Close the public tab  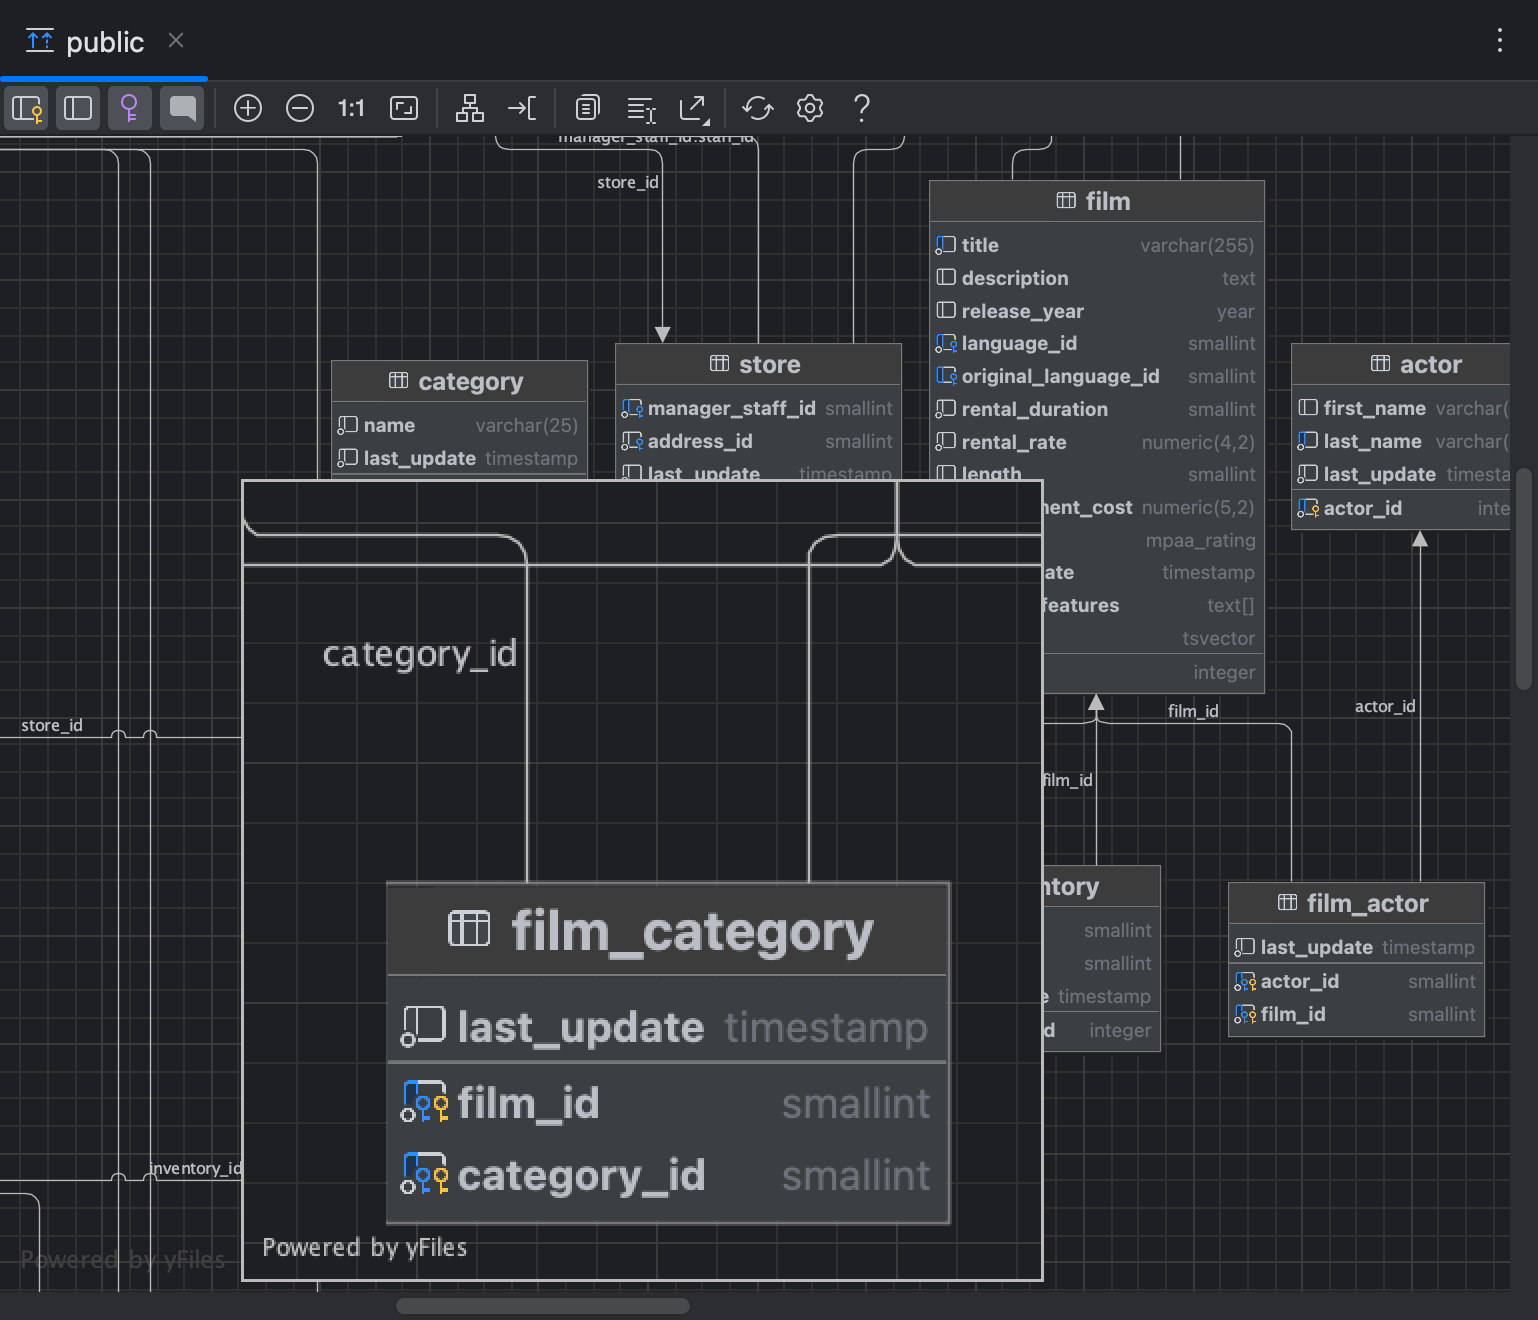coord(176,41)
